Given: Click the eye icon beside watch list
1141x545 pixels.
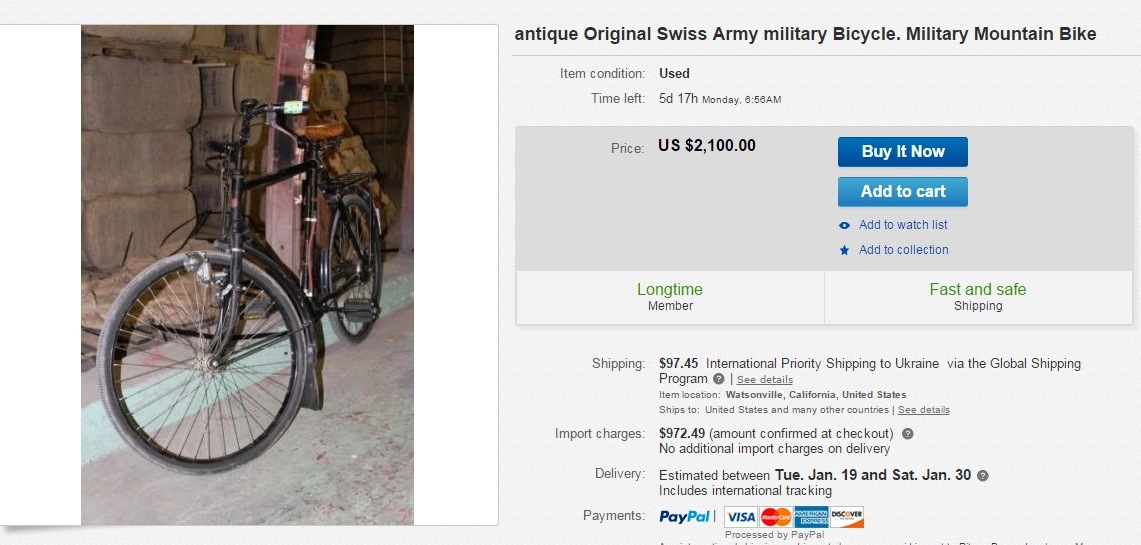Looking at the screenshot, I should click(x=845, y=225).
